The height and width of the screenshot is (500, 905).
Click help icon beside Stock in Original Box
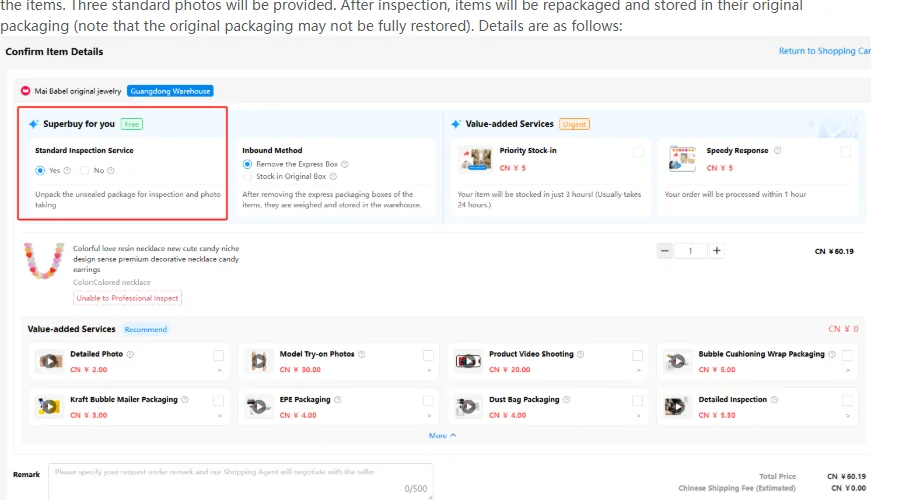[x=333, y=177]
